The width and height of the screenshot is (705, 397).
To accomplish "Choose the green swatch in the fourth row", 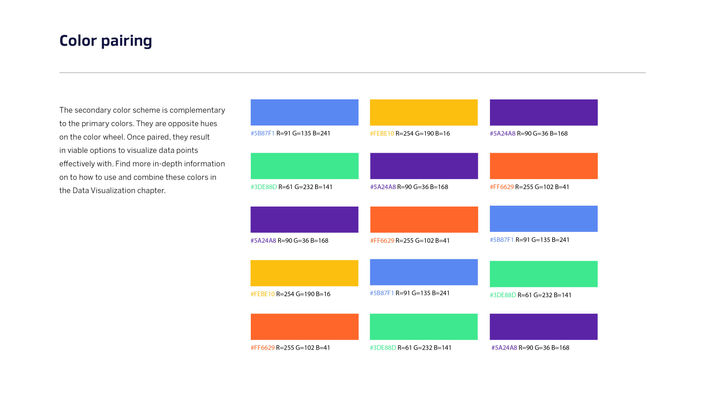I will (544, 274).
